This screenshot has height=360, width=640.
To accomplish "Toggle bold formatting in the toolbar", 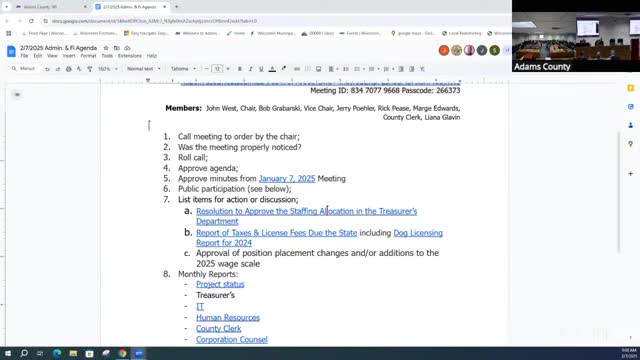I will [240, 69].
